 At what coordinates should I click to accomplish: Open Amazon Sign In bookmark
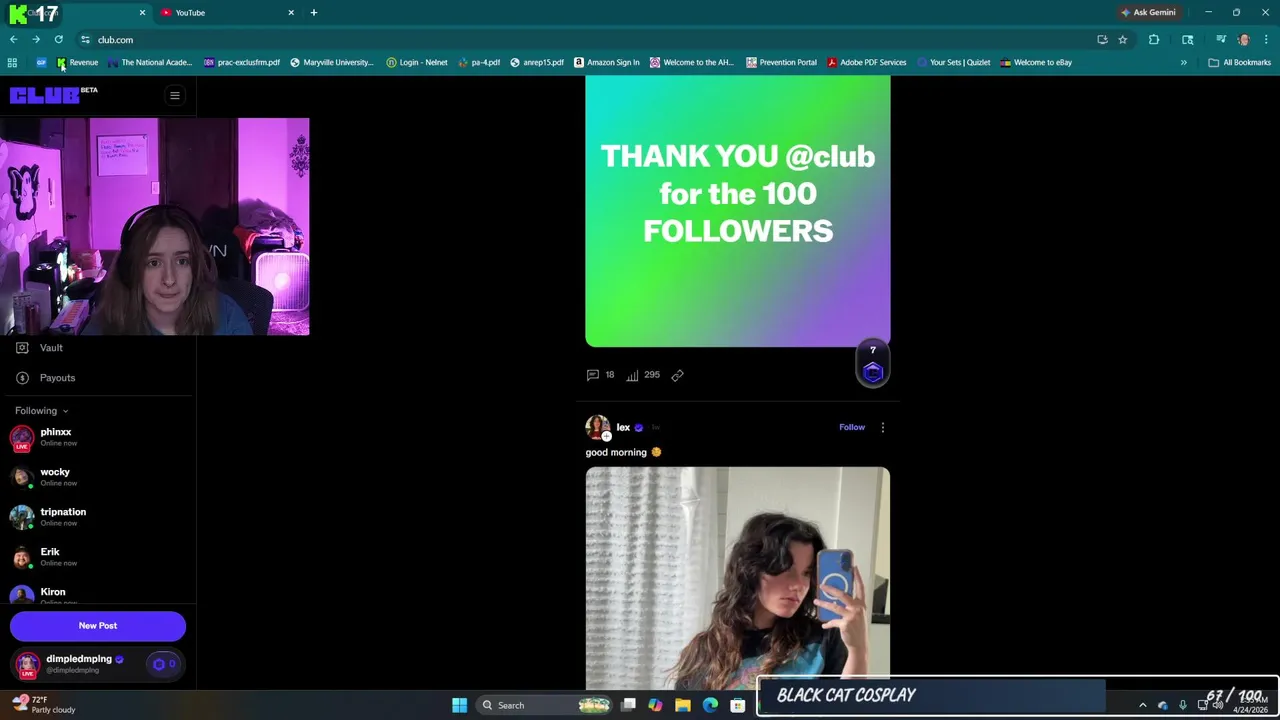[606, 63]
